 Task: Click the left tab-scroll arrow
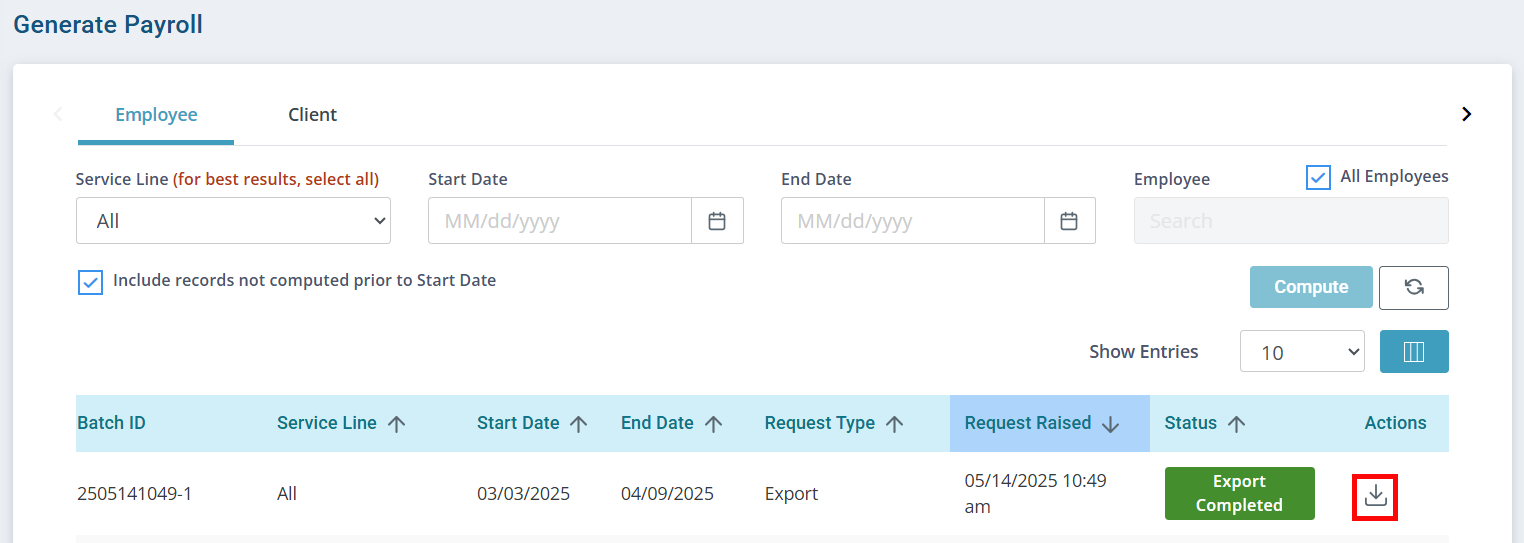(58, 114)
